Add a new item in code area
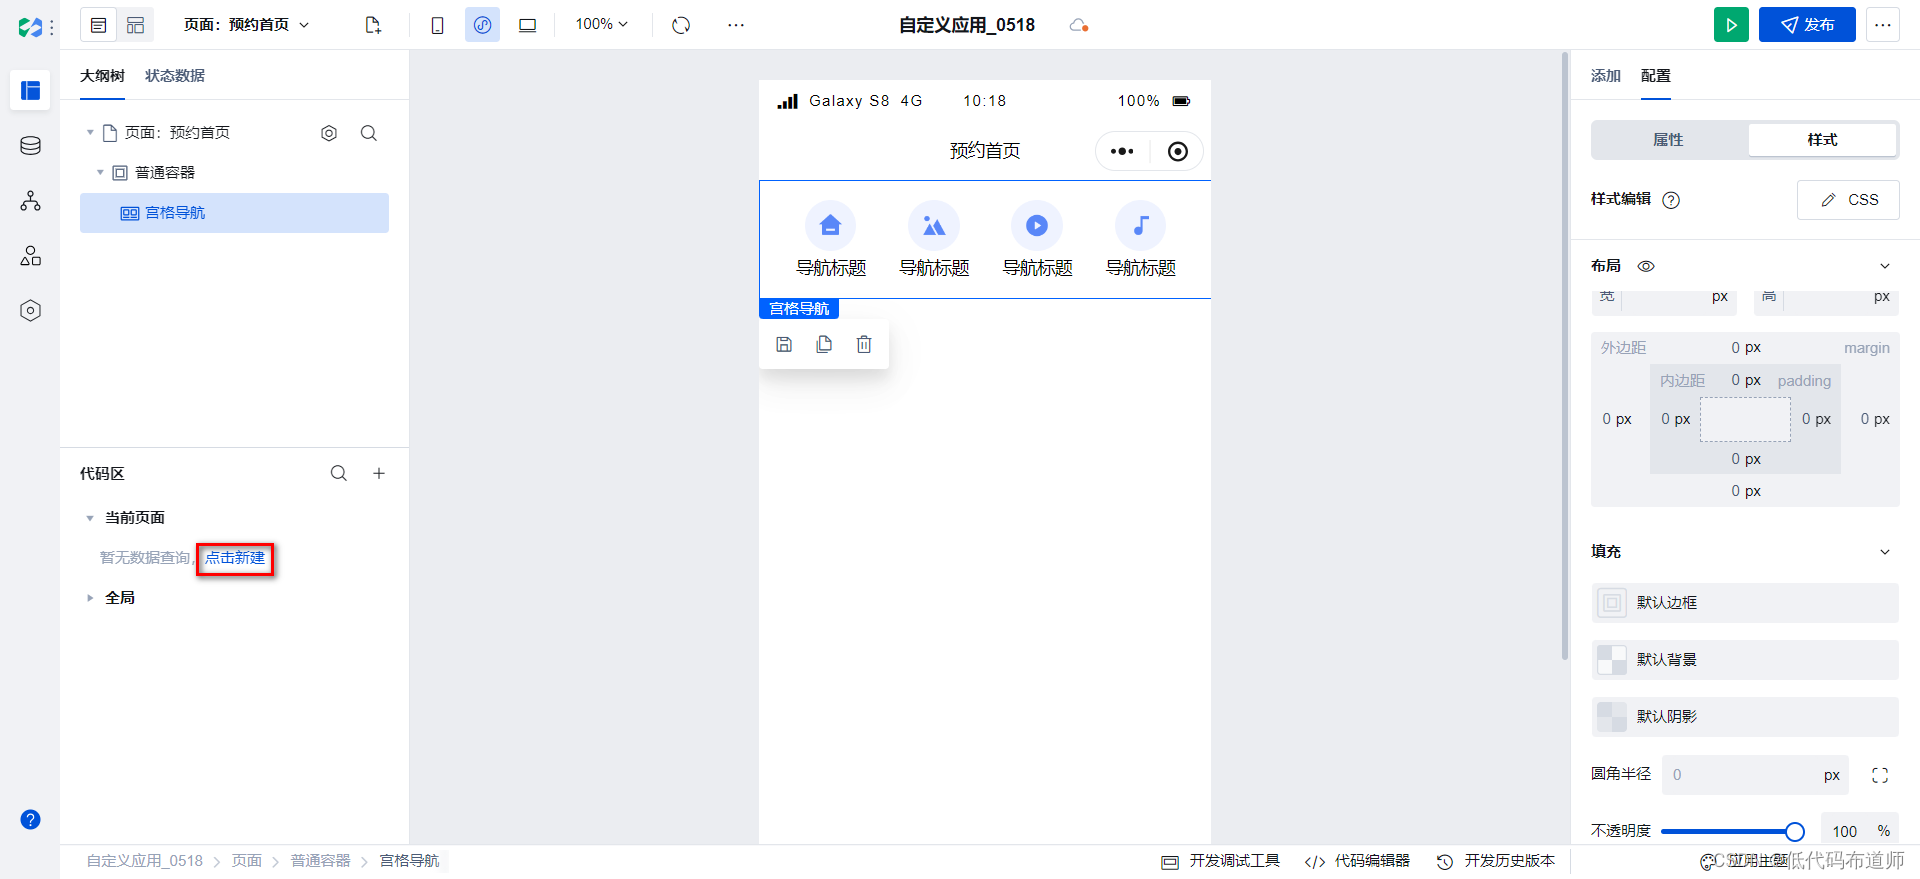Screen dimensions: 1920x879 (379, 473)
